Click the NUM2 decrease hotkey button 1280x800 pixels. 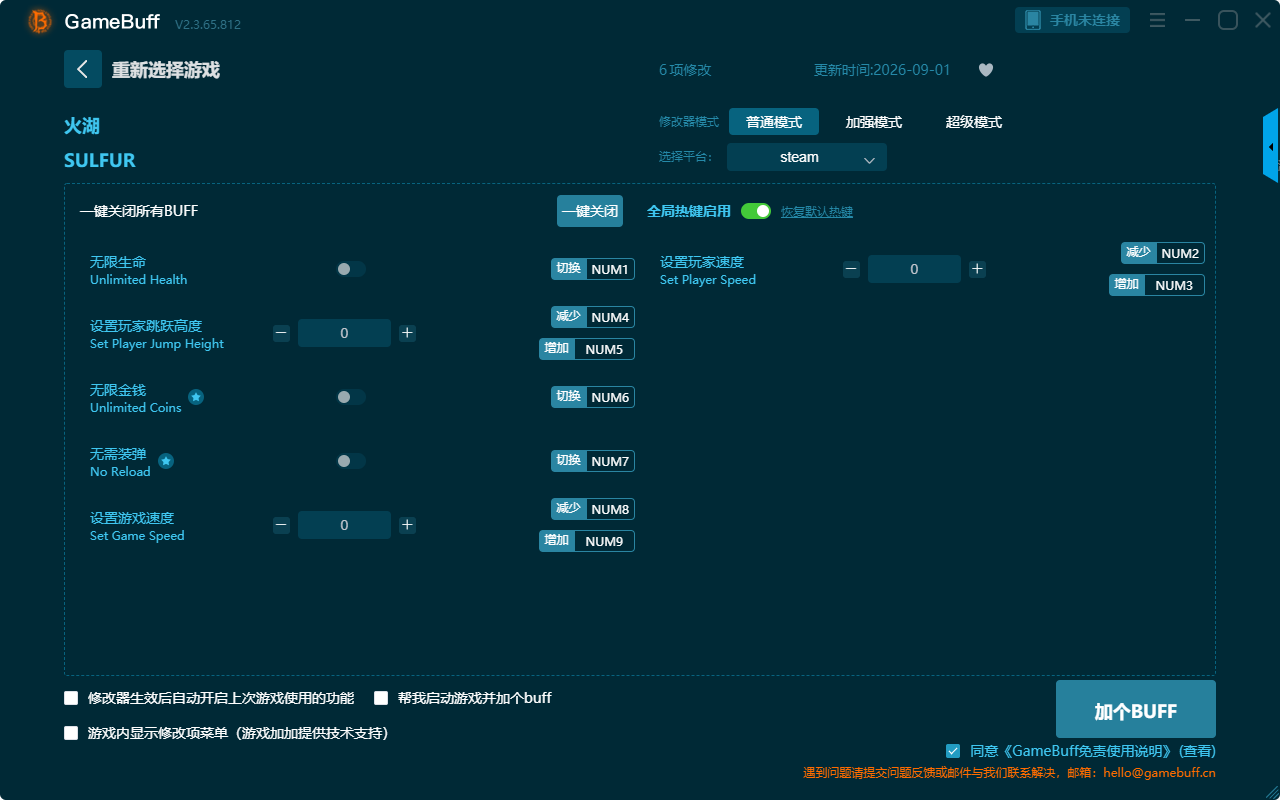click(x=1163, y=253)
